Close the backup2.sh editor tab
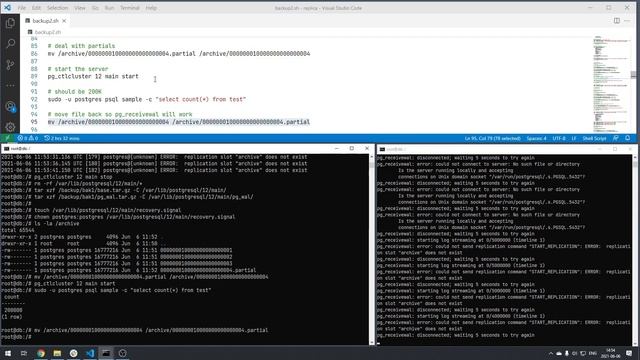Viewport: 640px width, 360px height. [64, 21]
